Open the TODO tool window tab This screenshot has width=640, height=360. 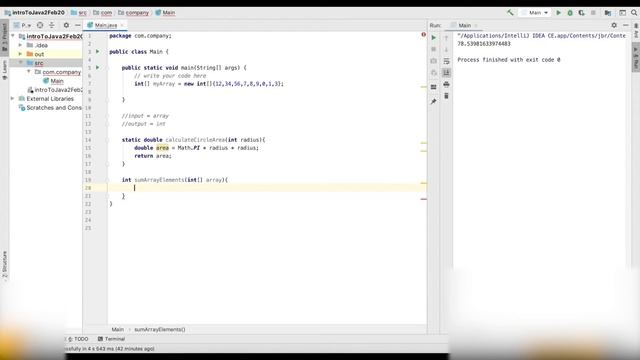78,339
